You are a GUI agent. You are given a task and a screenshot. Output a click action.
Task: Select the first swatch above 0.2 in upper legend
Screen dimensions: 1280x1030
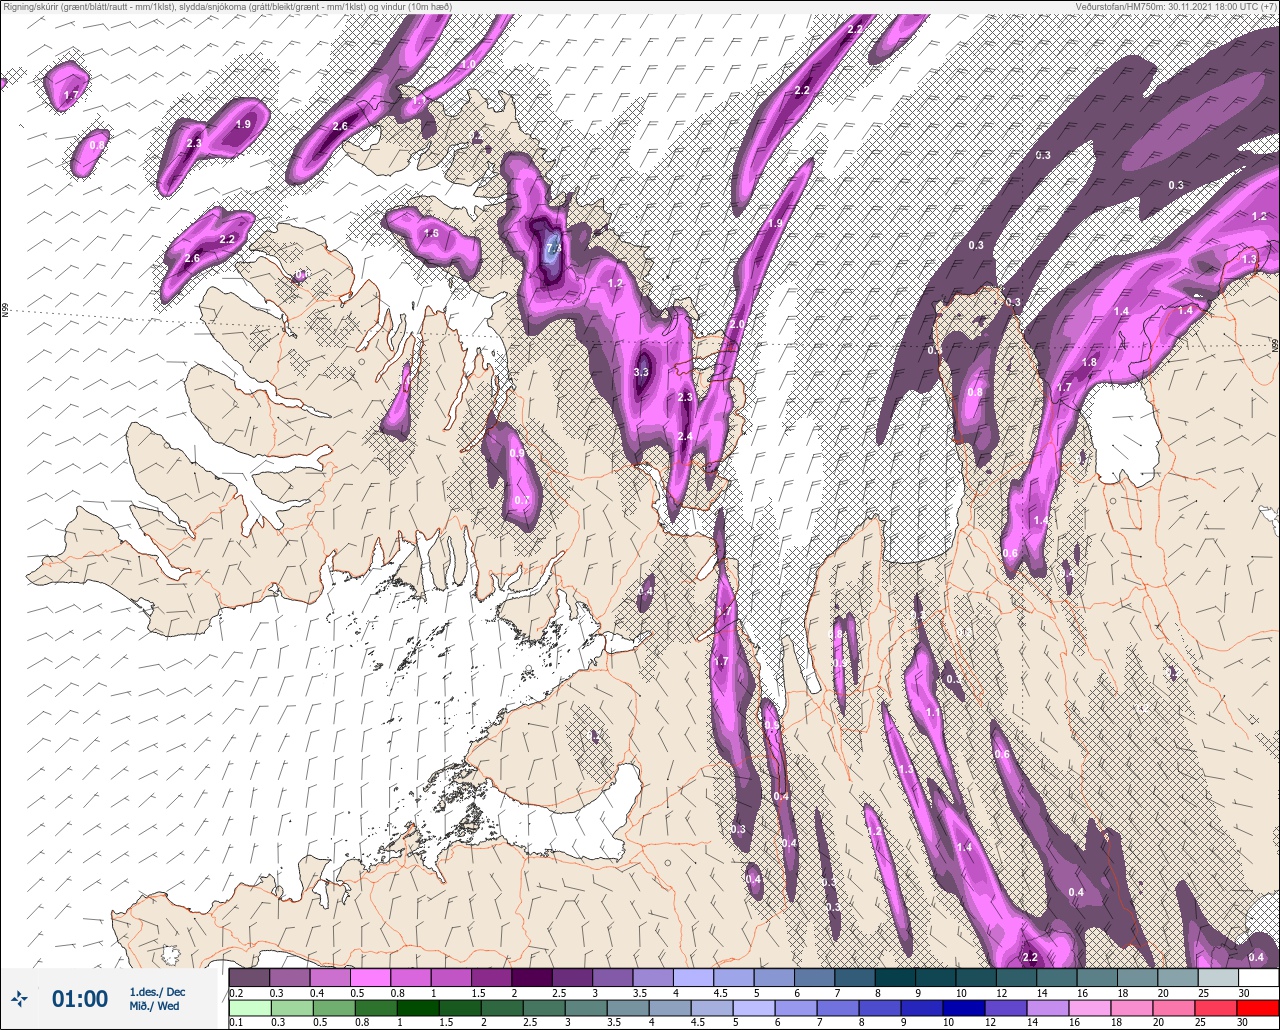[x=249, y=977]
